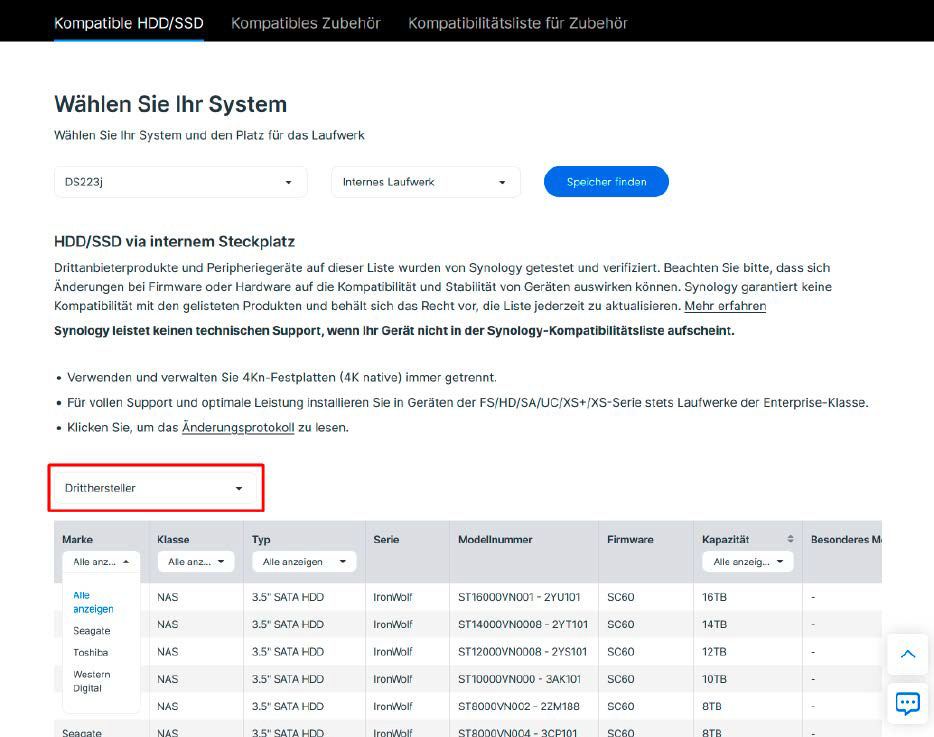Filter by Seagate in the Marke list
Viewport: 934px width, 737px height.
[x=92, y=629]
